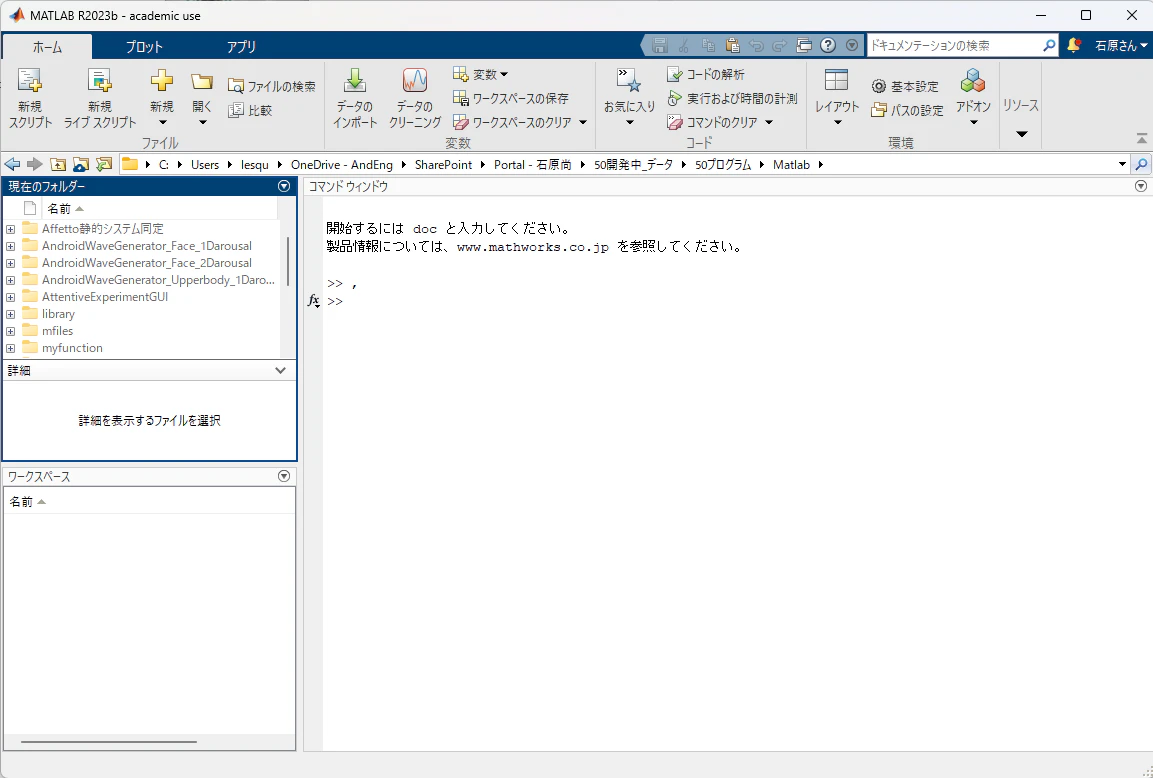Open address bar path history dropdown
The height and width of the screenshot is (778, 1153).
(1122, 164)
